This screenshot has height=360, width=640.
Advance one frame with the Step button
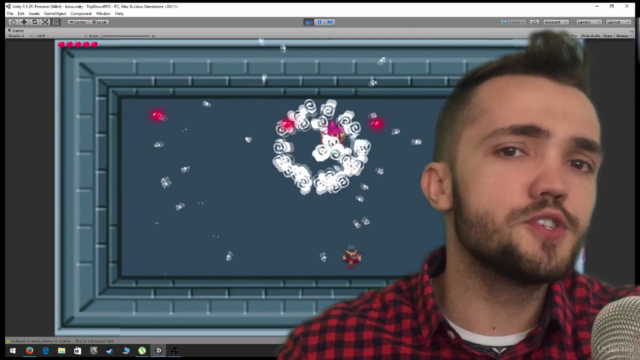click(x=330, y=22)
